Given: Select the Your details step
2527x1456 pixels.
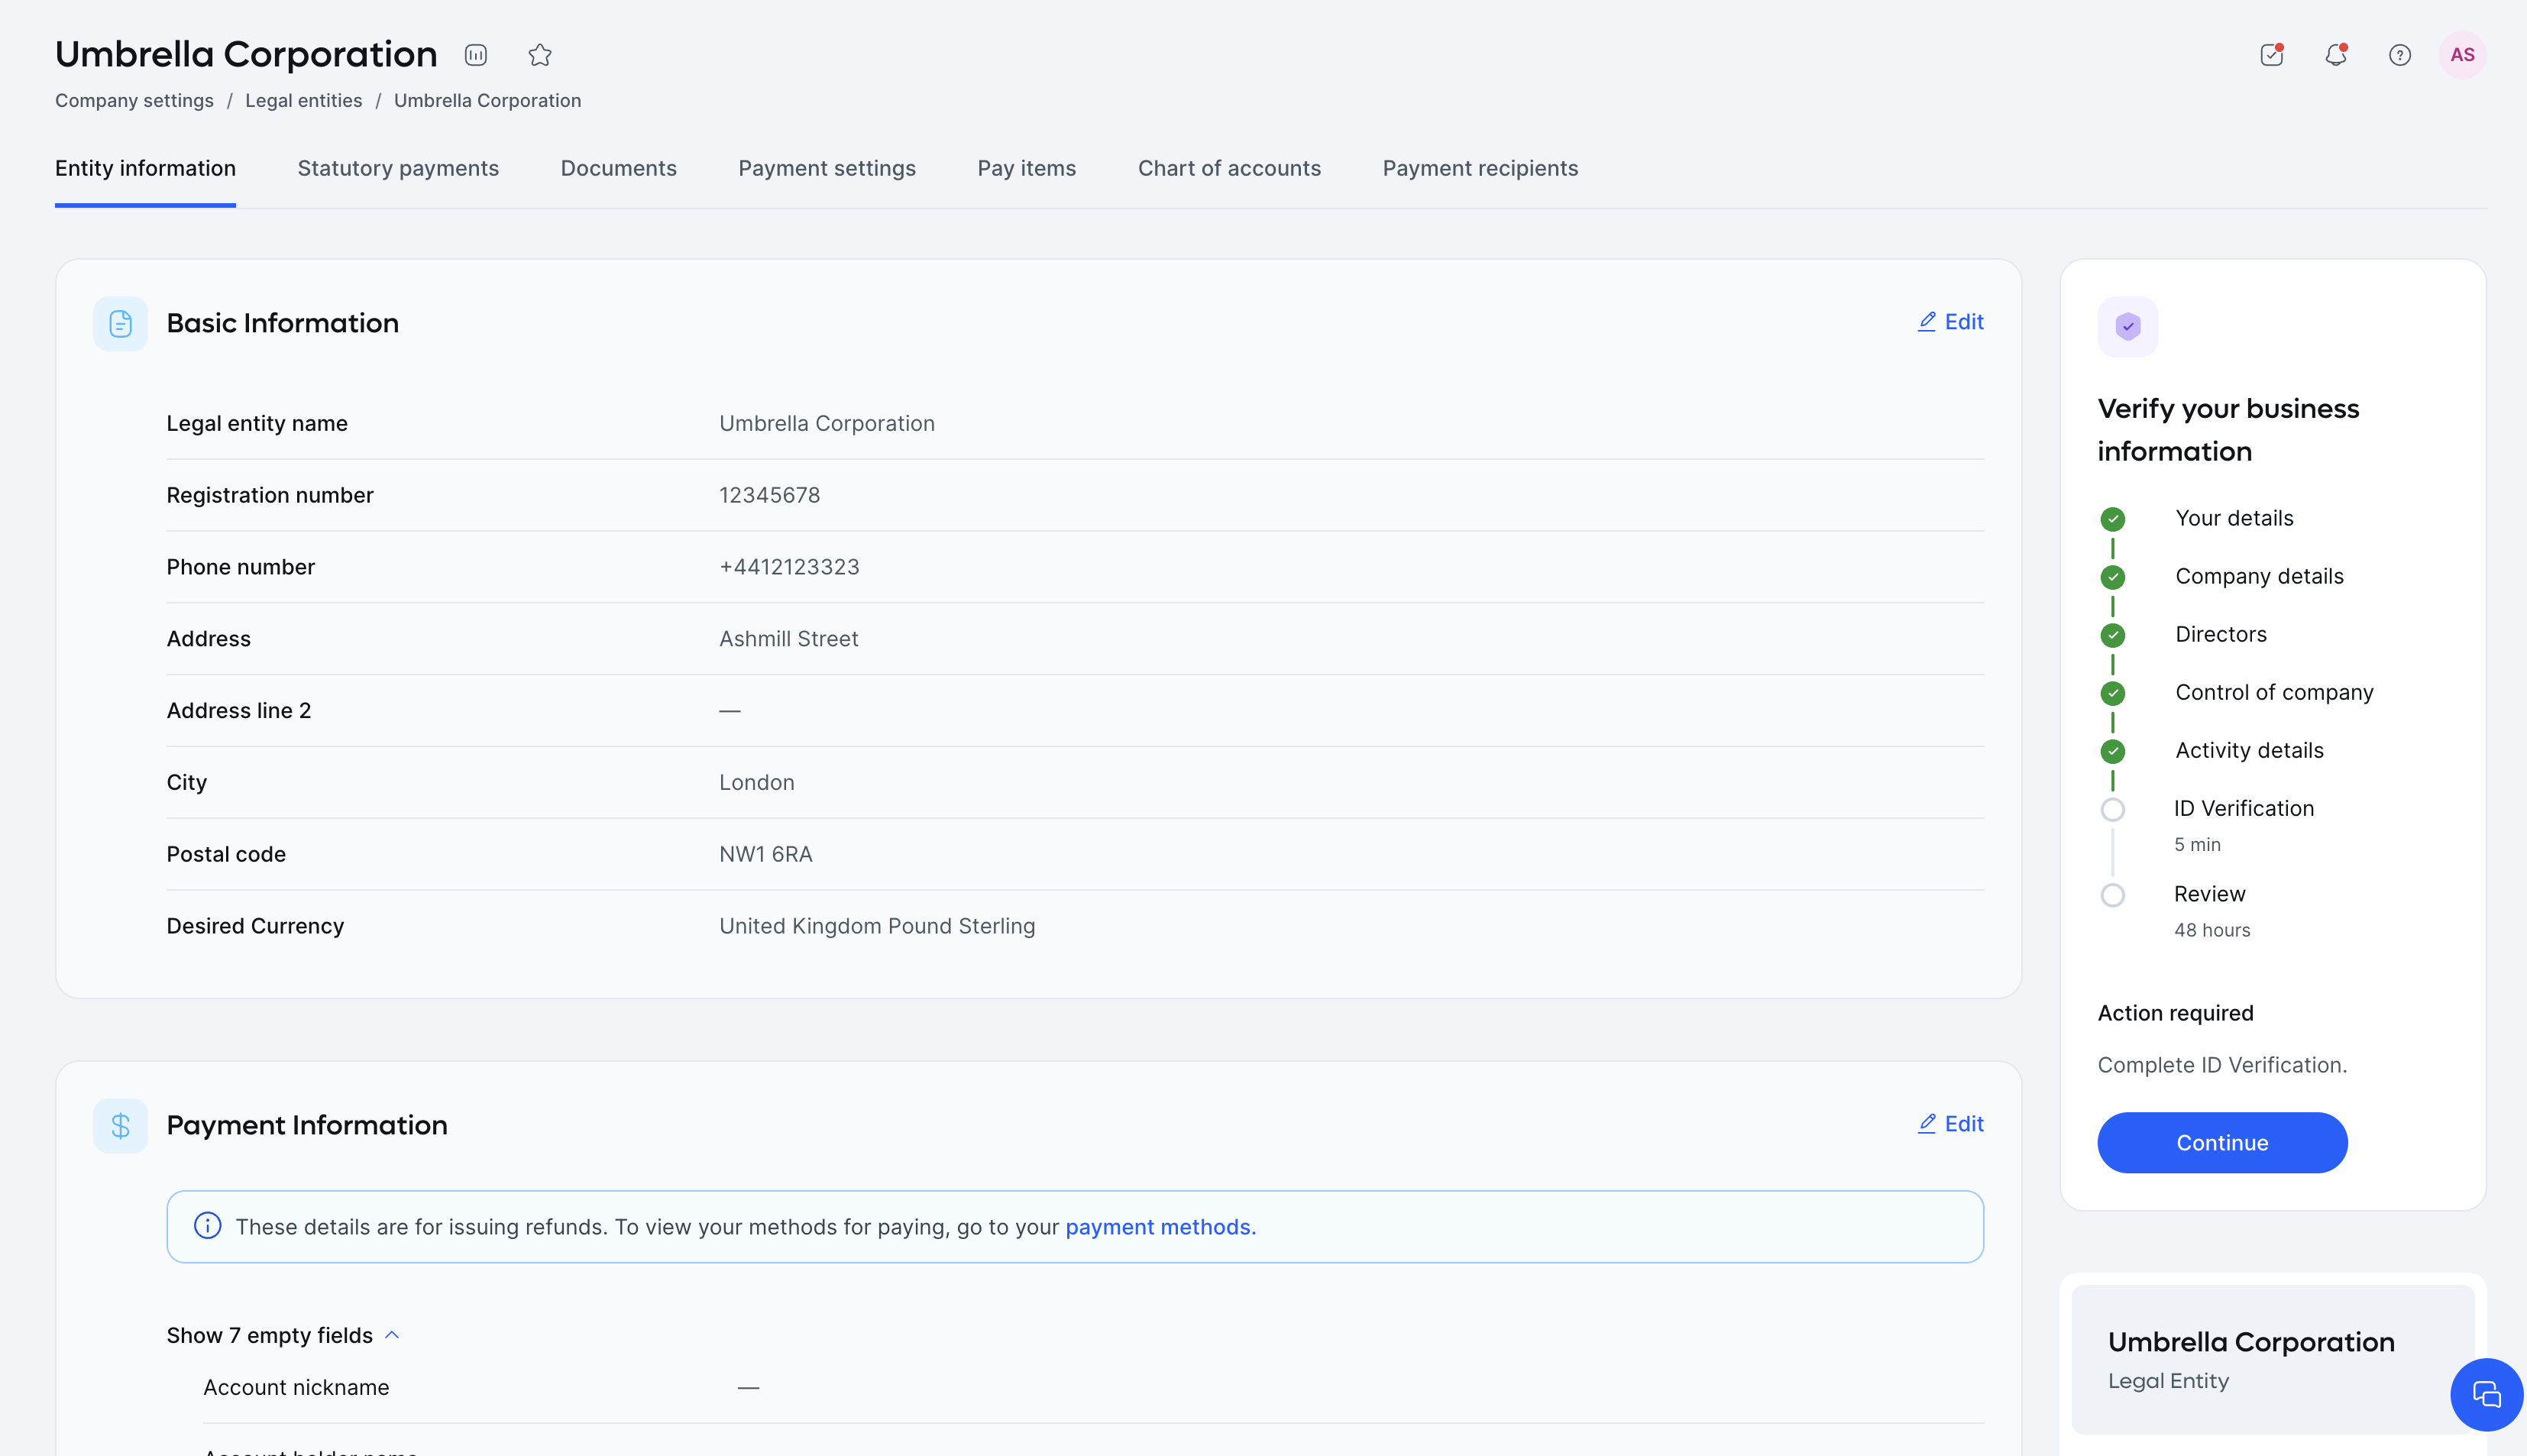Looking at the screenshot, I should click(2234, 518).
